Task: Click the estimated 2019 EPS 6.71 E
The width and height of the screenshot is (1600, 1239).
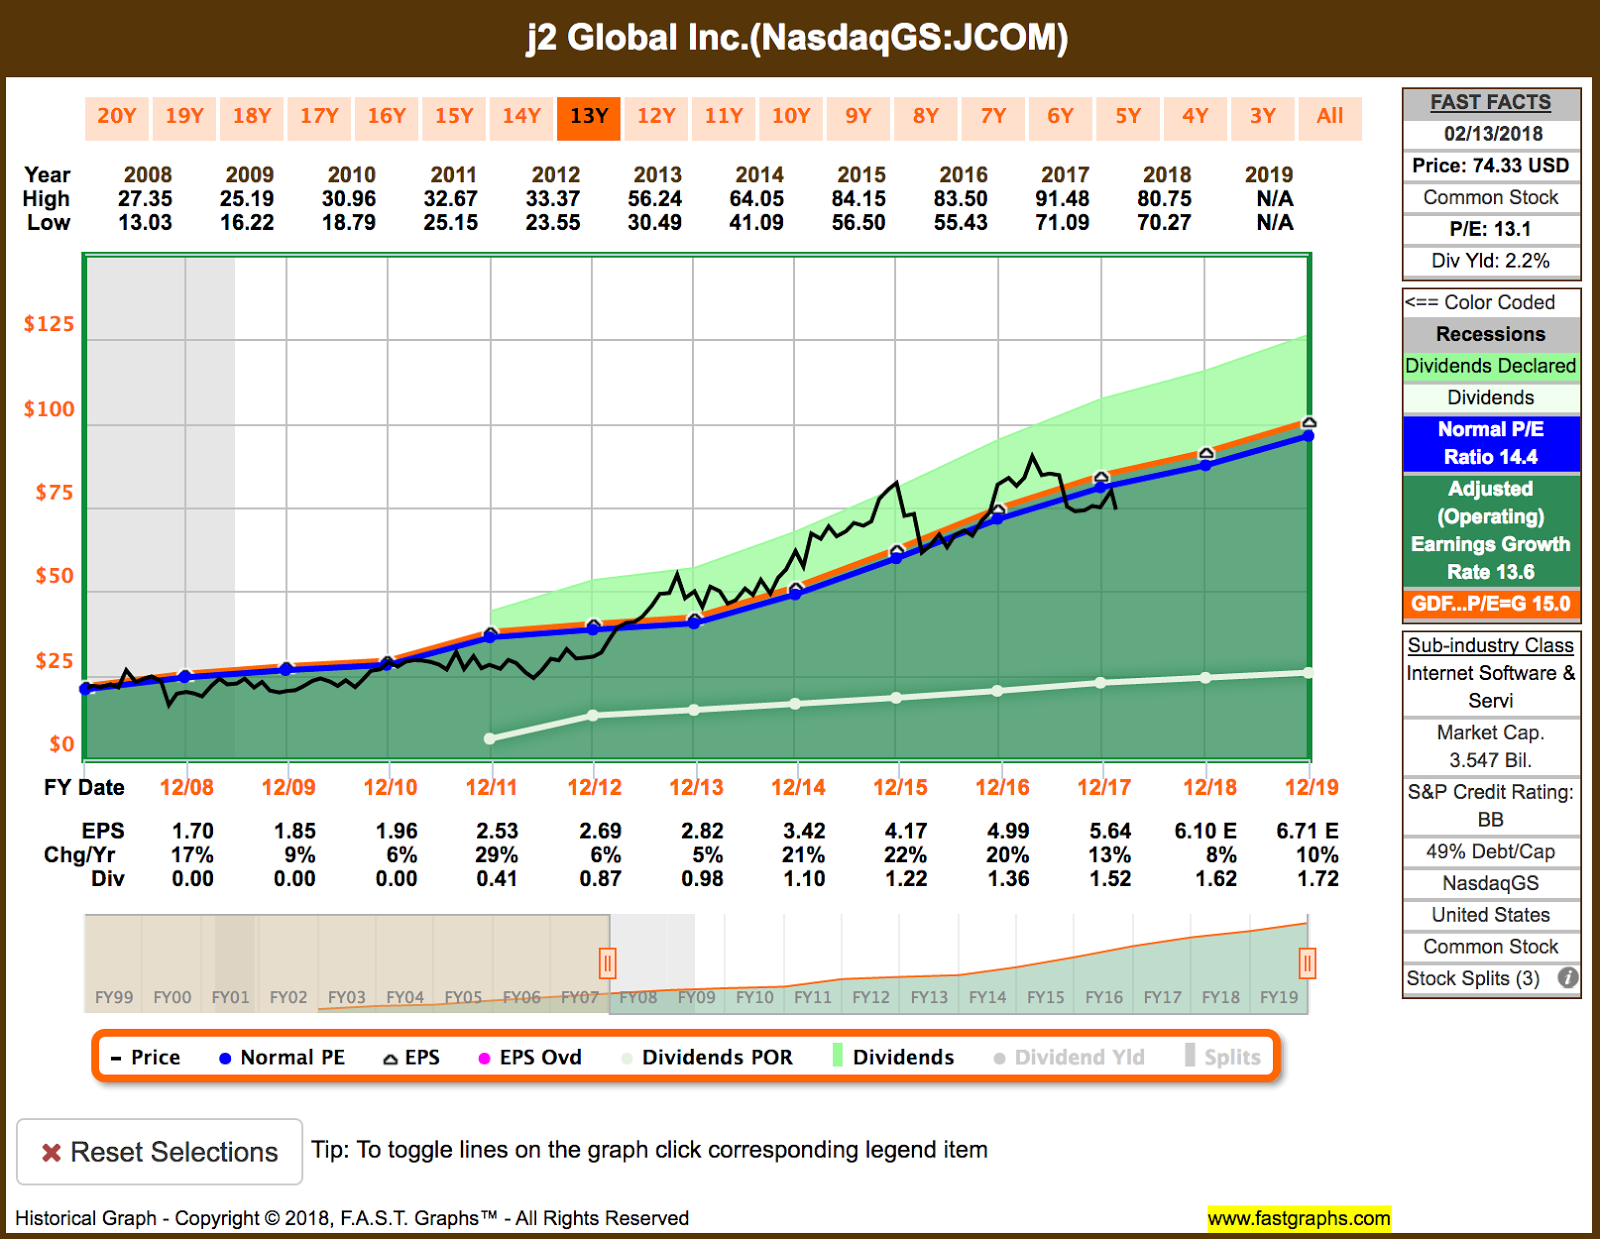Action: click(x=1307, y=831)
